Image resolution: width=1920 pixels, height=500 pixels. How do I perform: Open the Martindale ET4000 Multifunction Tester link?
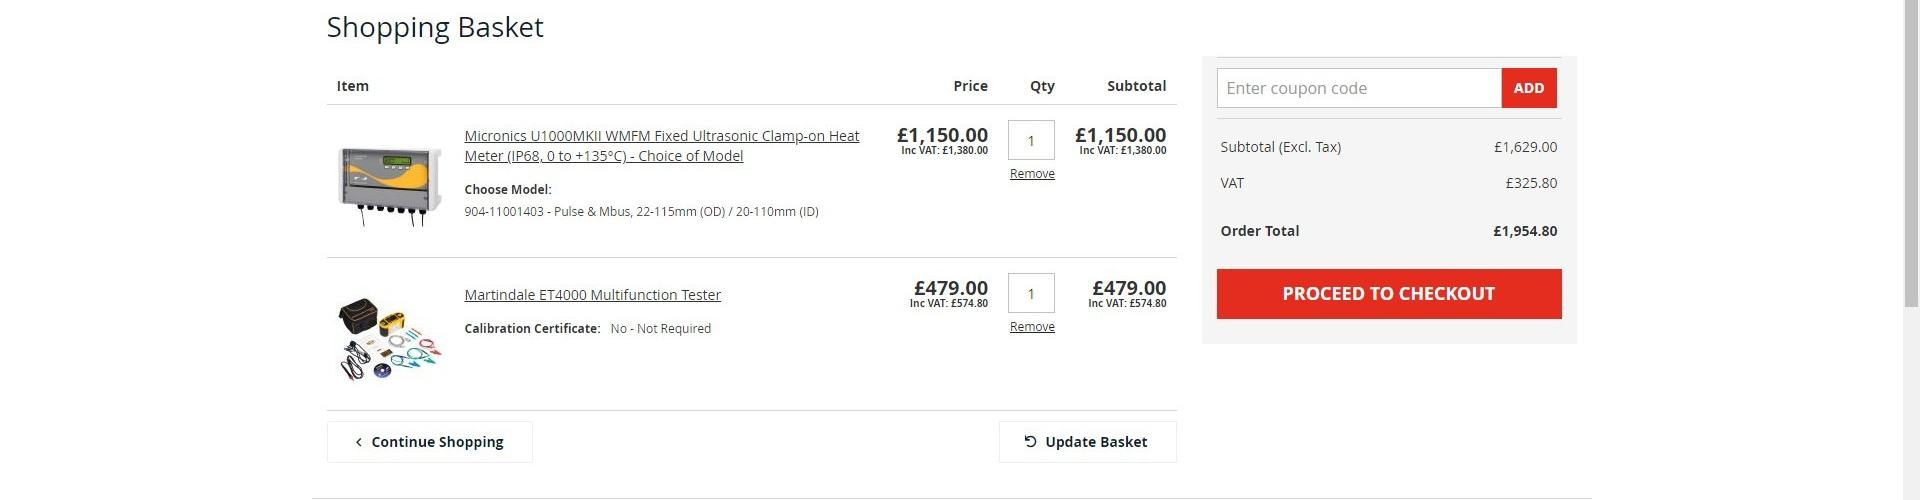coord(592,295)
